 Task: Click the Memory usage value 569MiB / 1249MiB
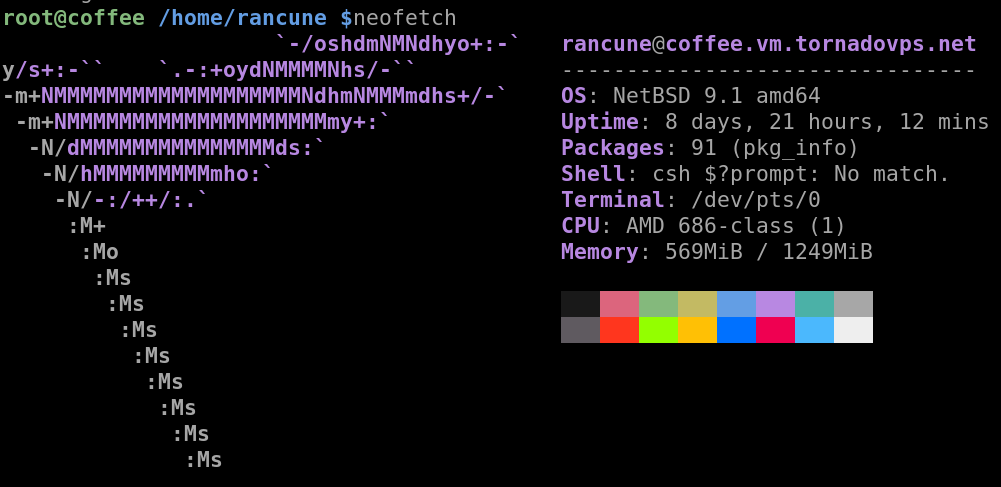768,252
